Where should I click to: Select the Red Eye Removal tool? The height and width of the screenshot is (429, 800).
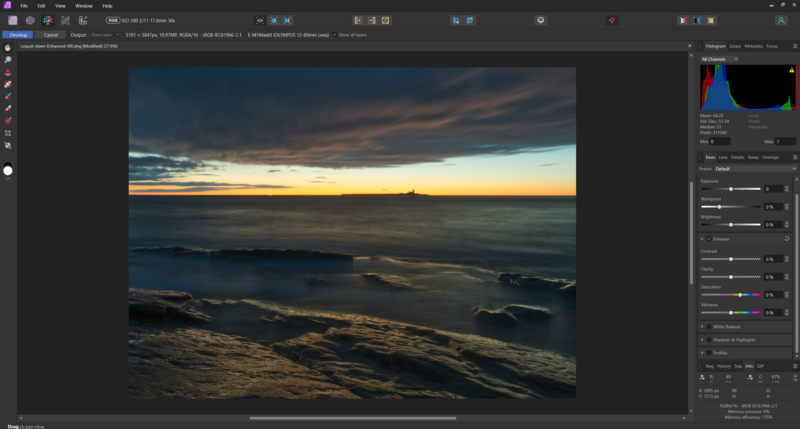pyautogui.click(x=8, y=72)
